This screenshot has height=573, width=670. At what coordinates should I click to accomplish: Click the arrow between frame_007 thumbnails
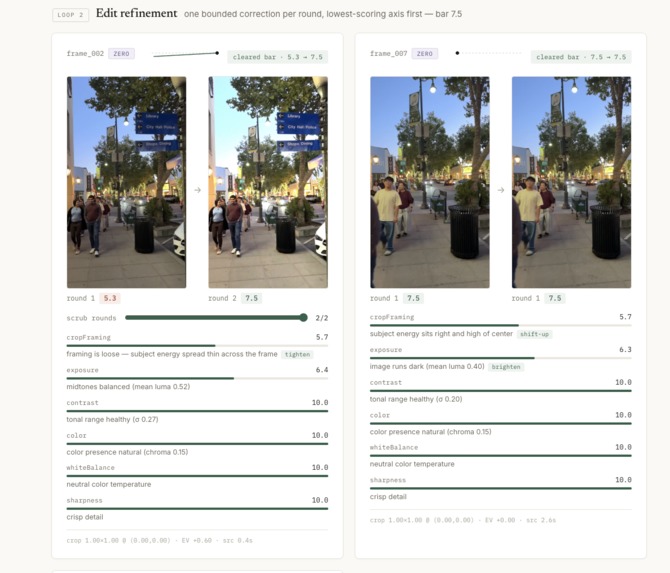tap(501, 190)
